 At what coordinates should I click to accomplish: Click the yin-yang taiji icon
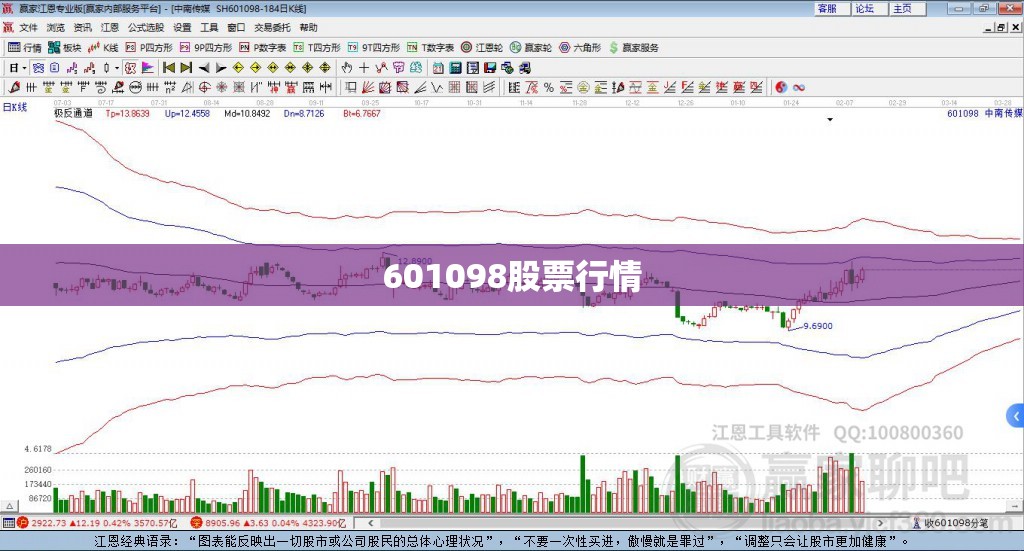click(781, 87)
